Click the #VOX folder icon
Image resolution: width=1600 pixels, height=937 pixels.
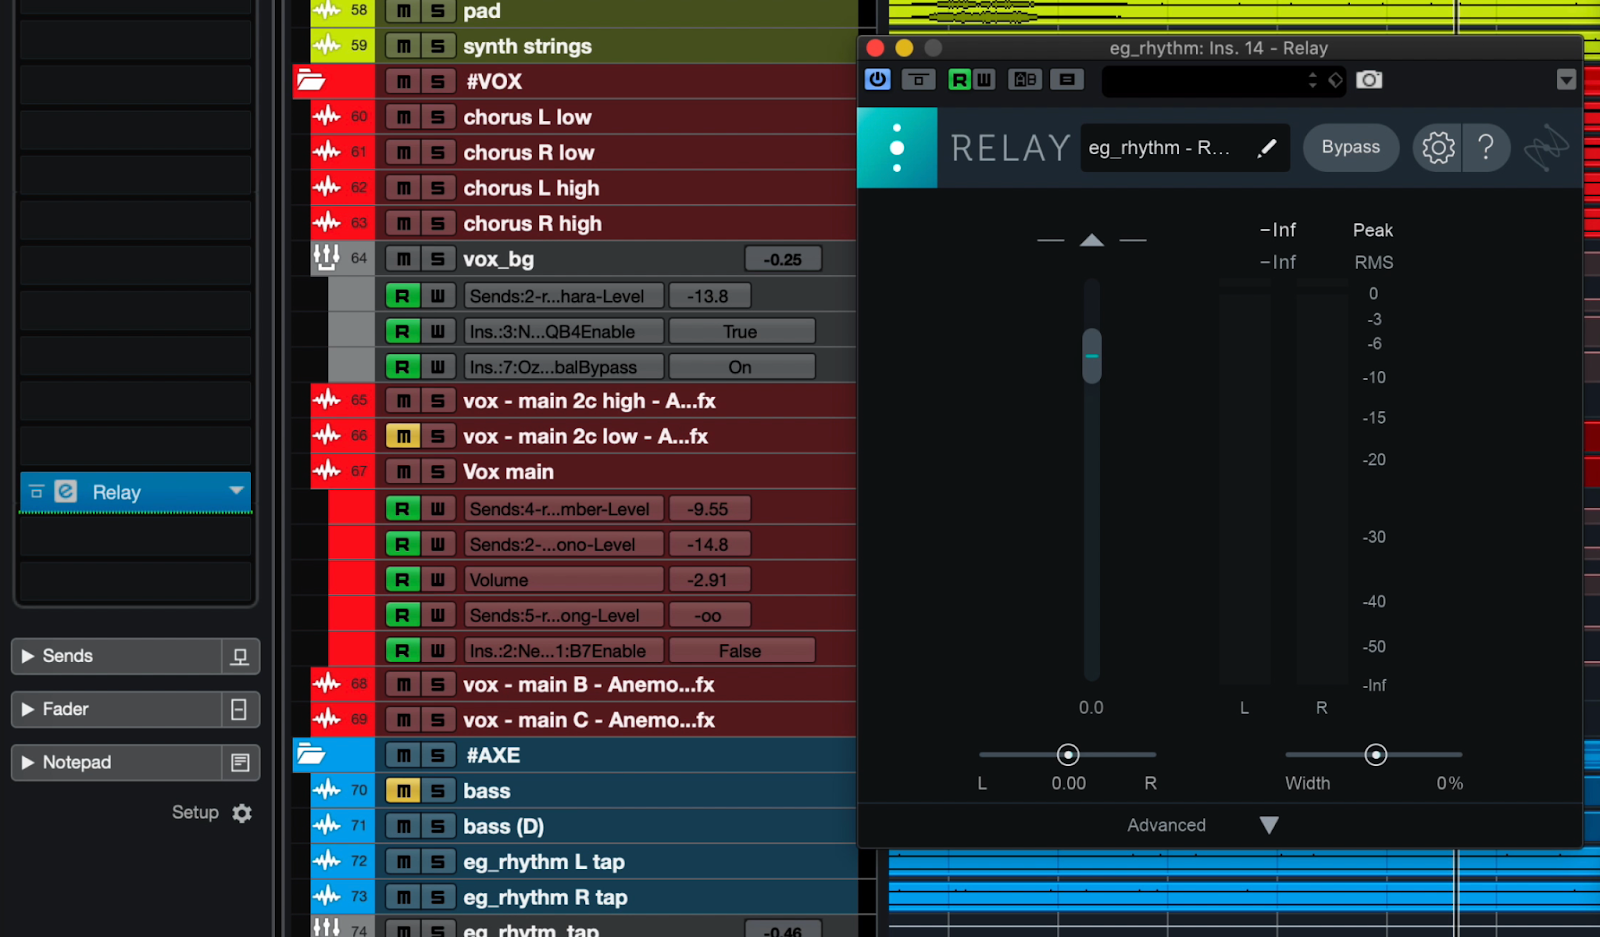tap(311, 81)
